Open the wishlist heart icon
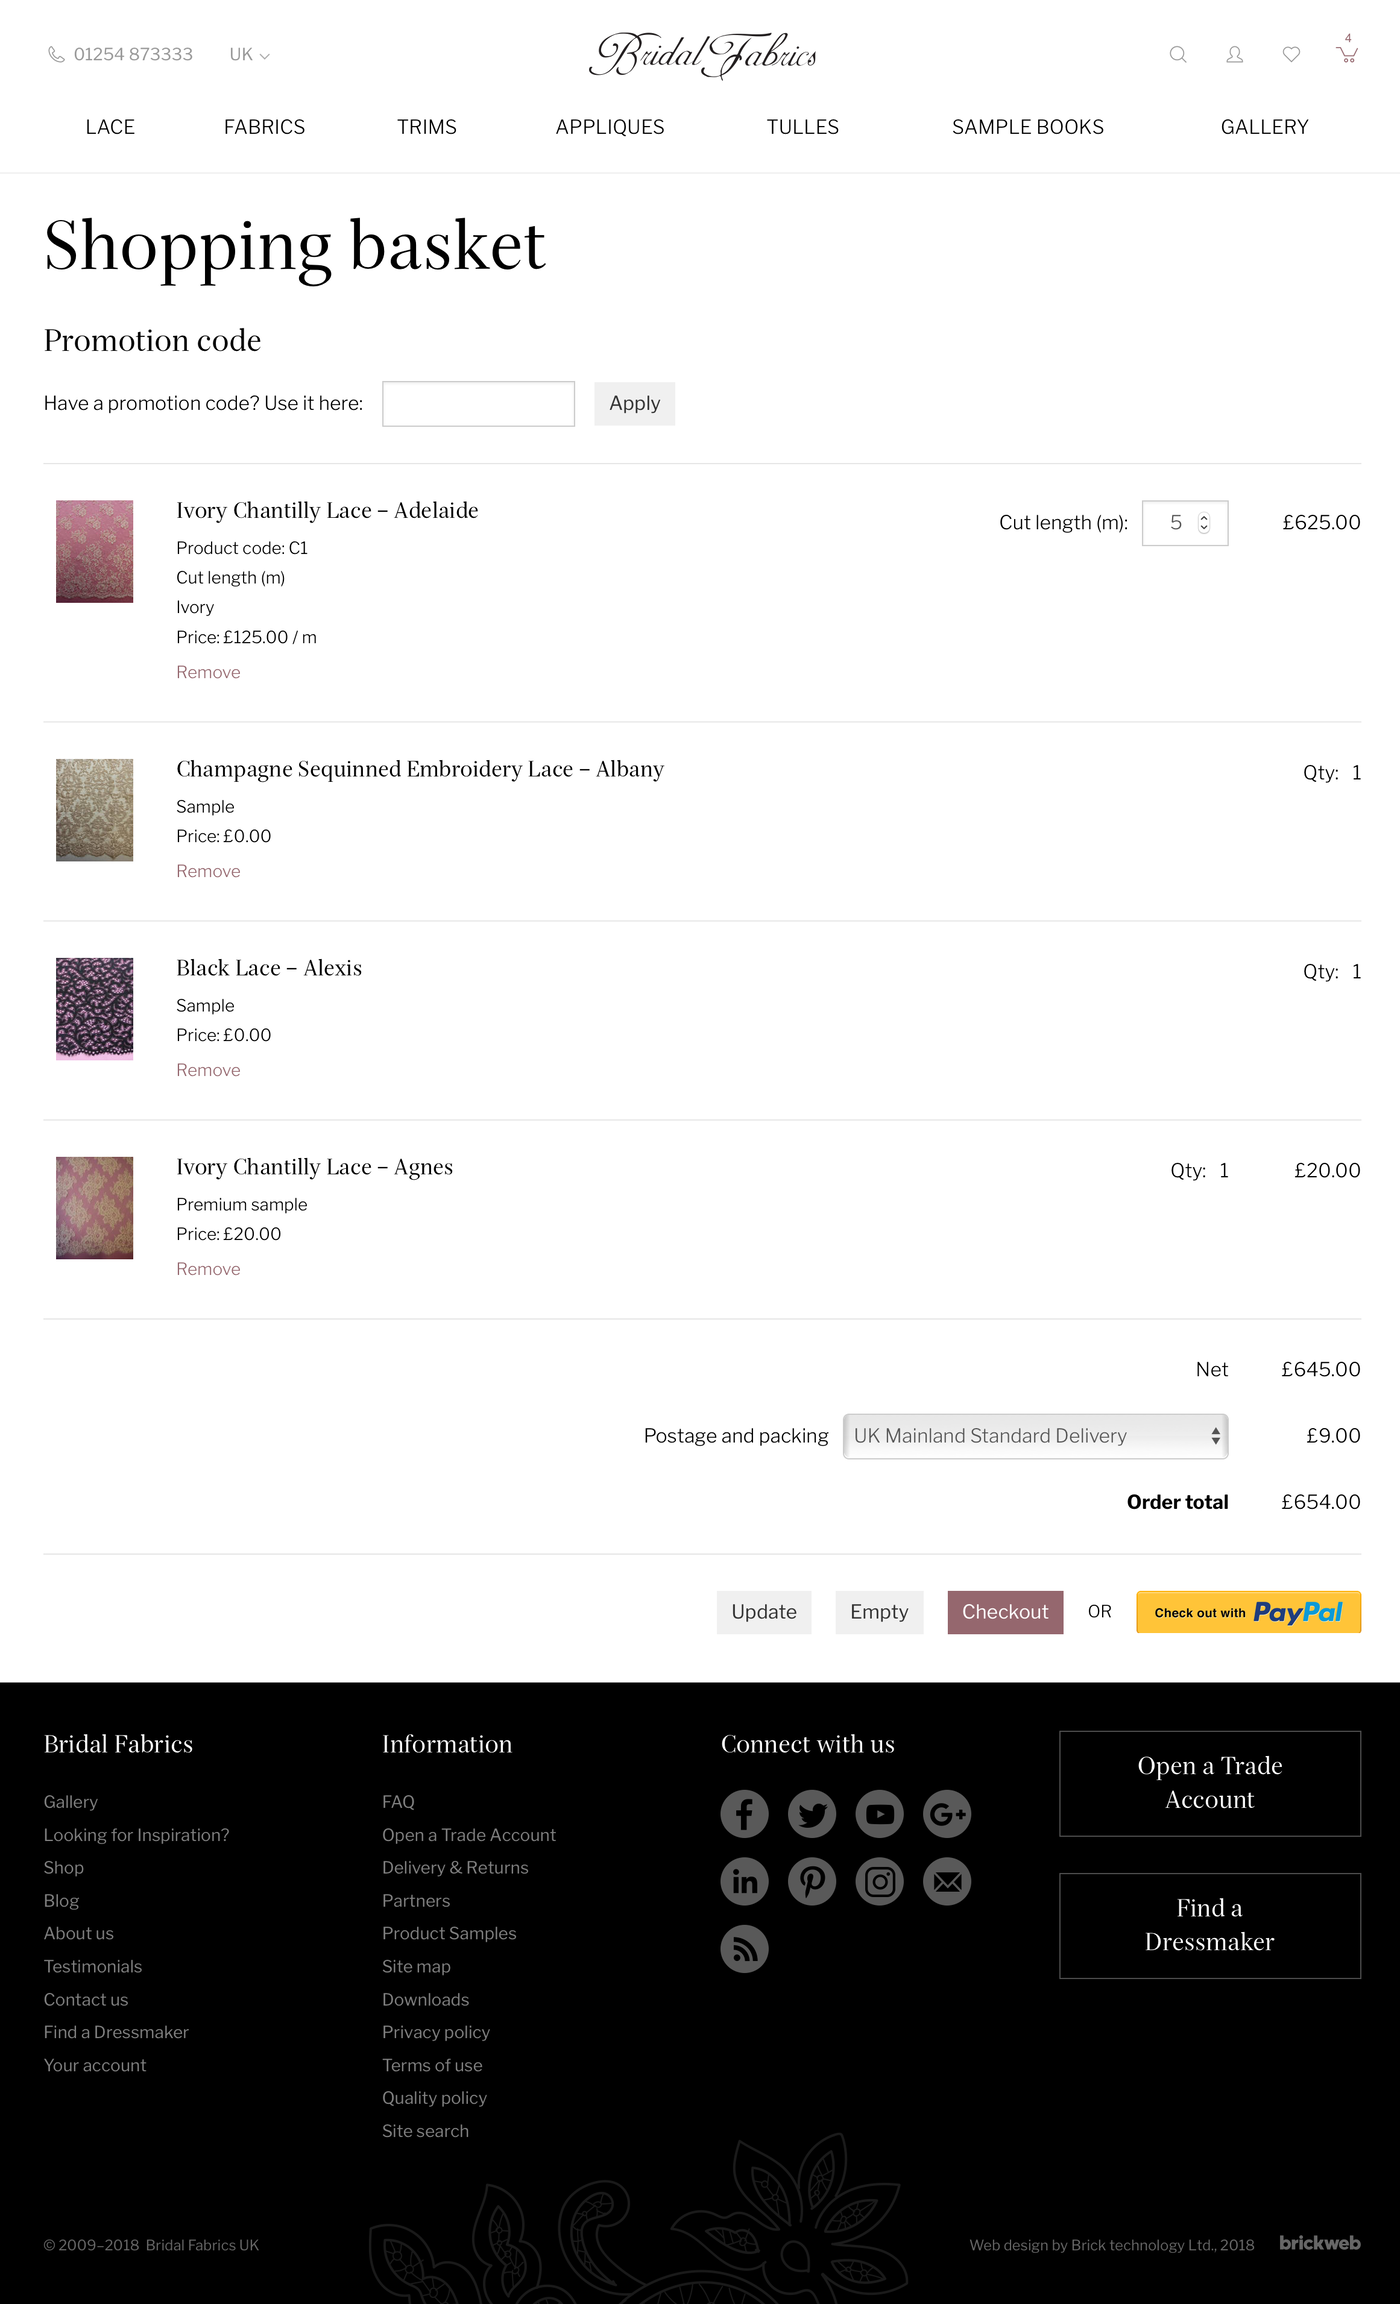Image resolution: width=1400 pixels, height=2304 pixels. [1291, 55]
